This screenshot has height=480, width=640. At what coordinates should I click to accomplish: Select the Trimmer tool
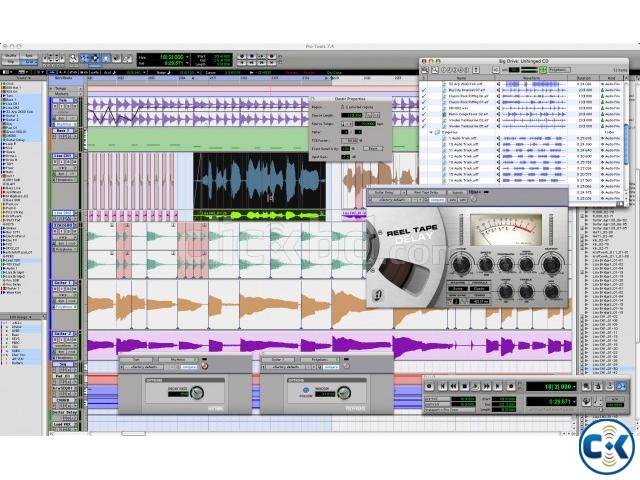[x=84, y=58]
